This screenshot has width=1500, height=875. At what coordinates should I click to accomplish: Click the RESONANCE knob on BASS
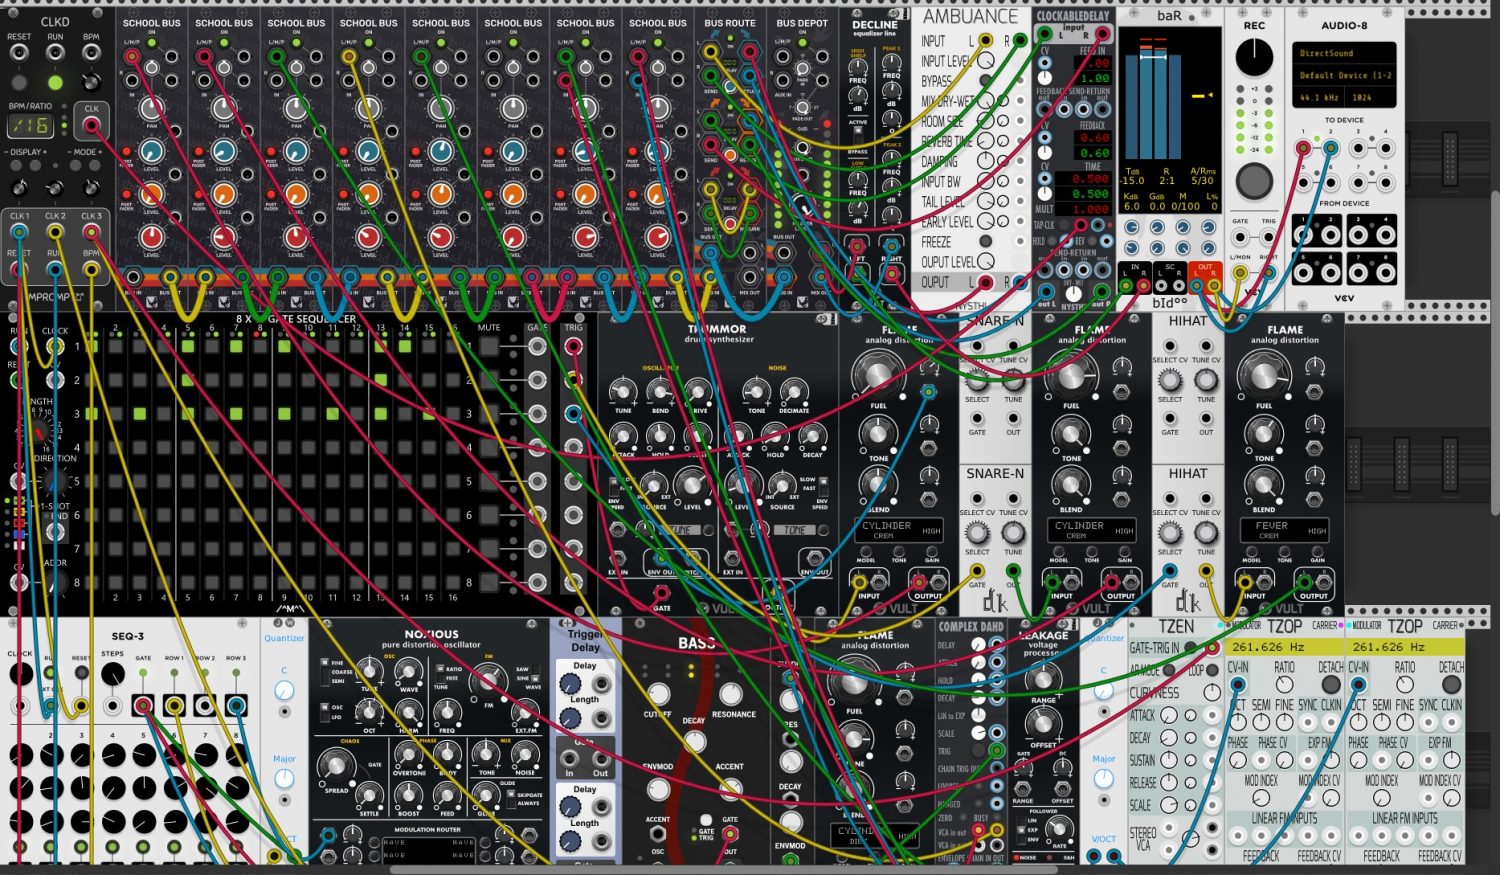tap(731, 694)
